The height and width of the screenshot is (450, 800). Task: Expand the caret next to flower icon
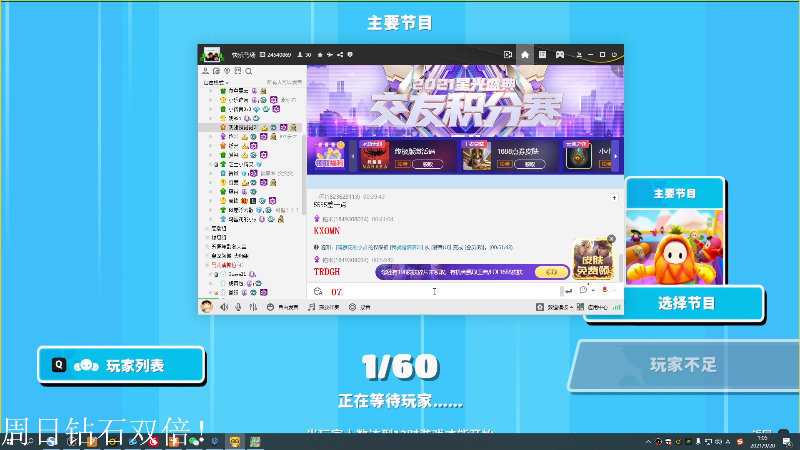[615, 290]
